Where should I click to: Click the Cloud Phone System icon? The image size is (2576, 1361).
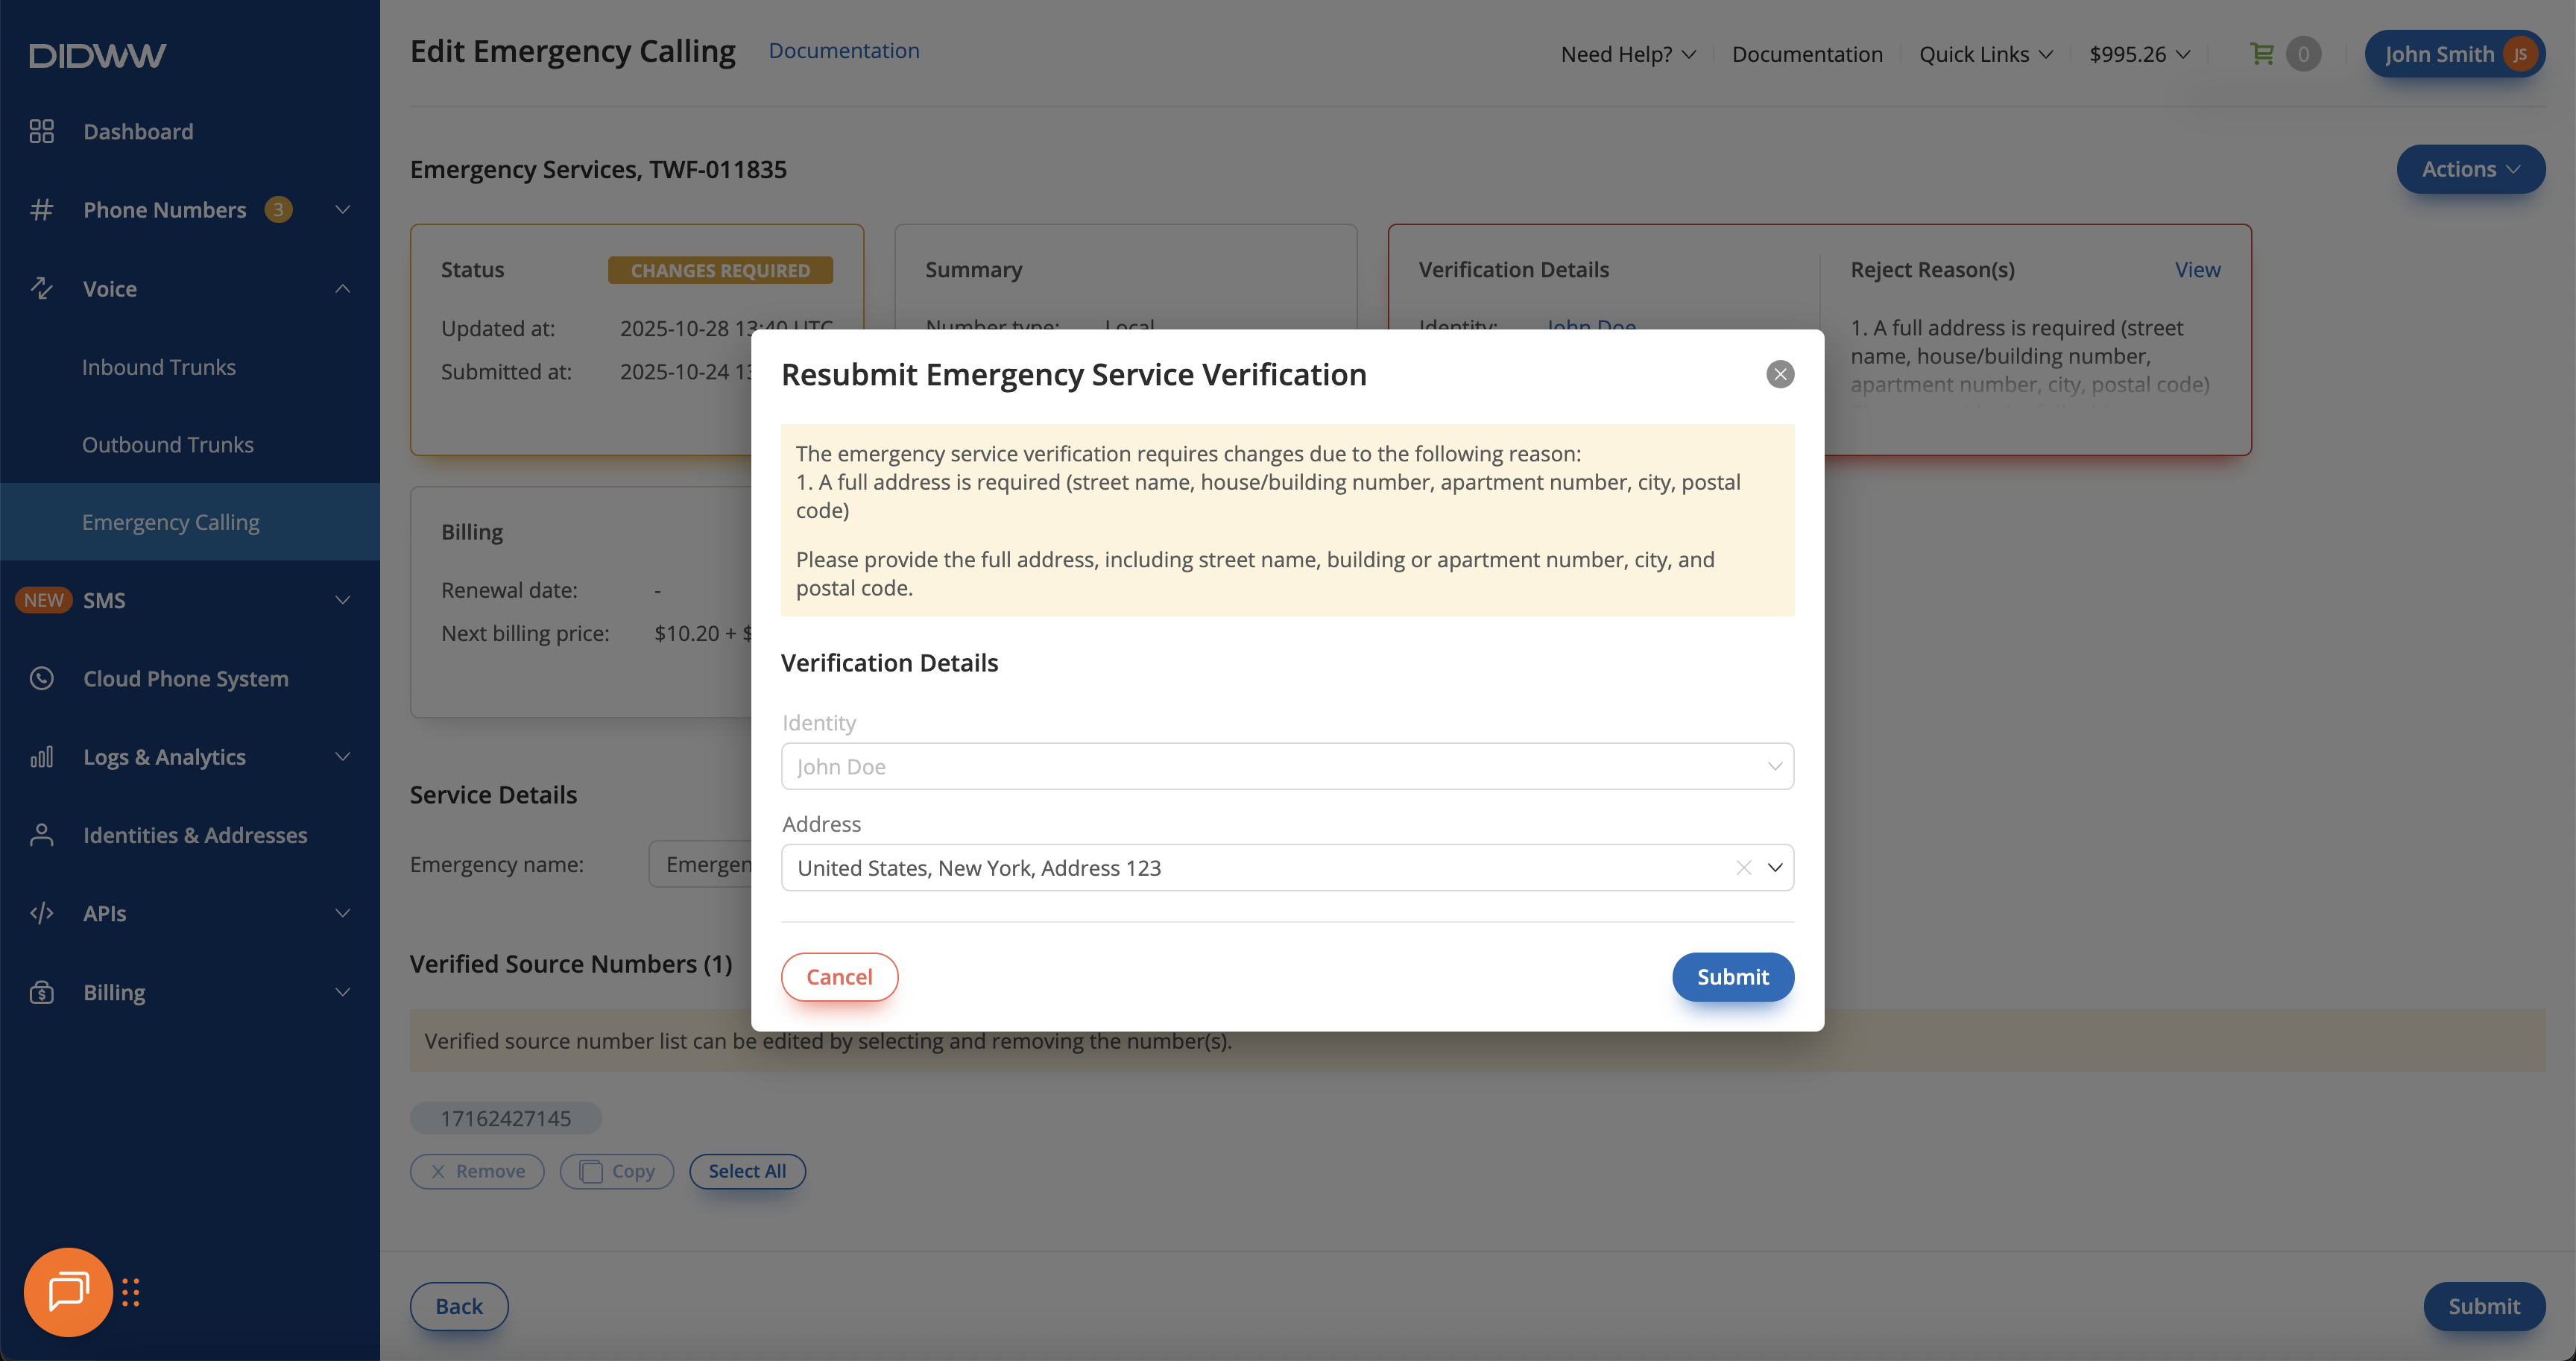click(41, 678)
